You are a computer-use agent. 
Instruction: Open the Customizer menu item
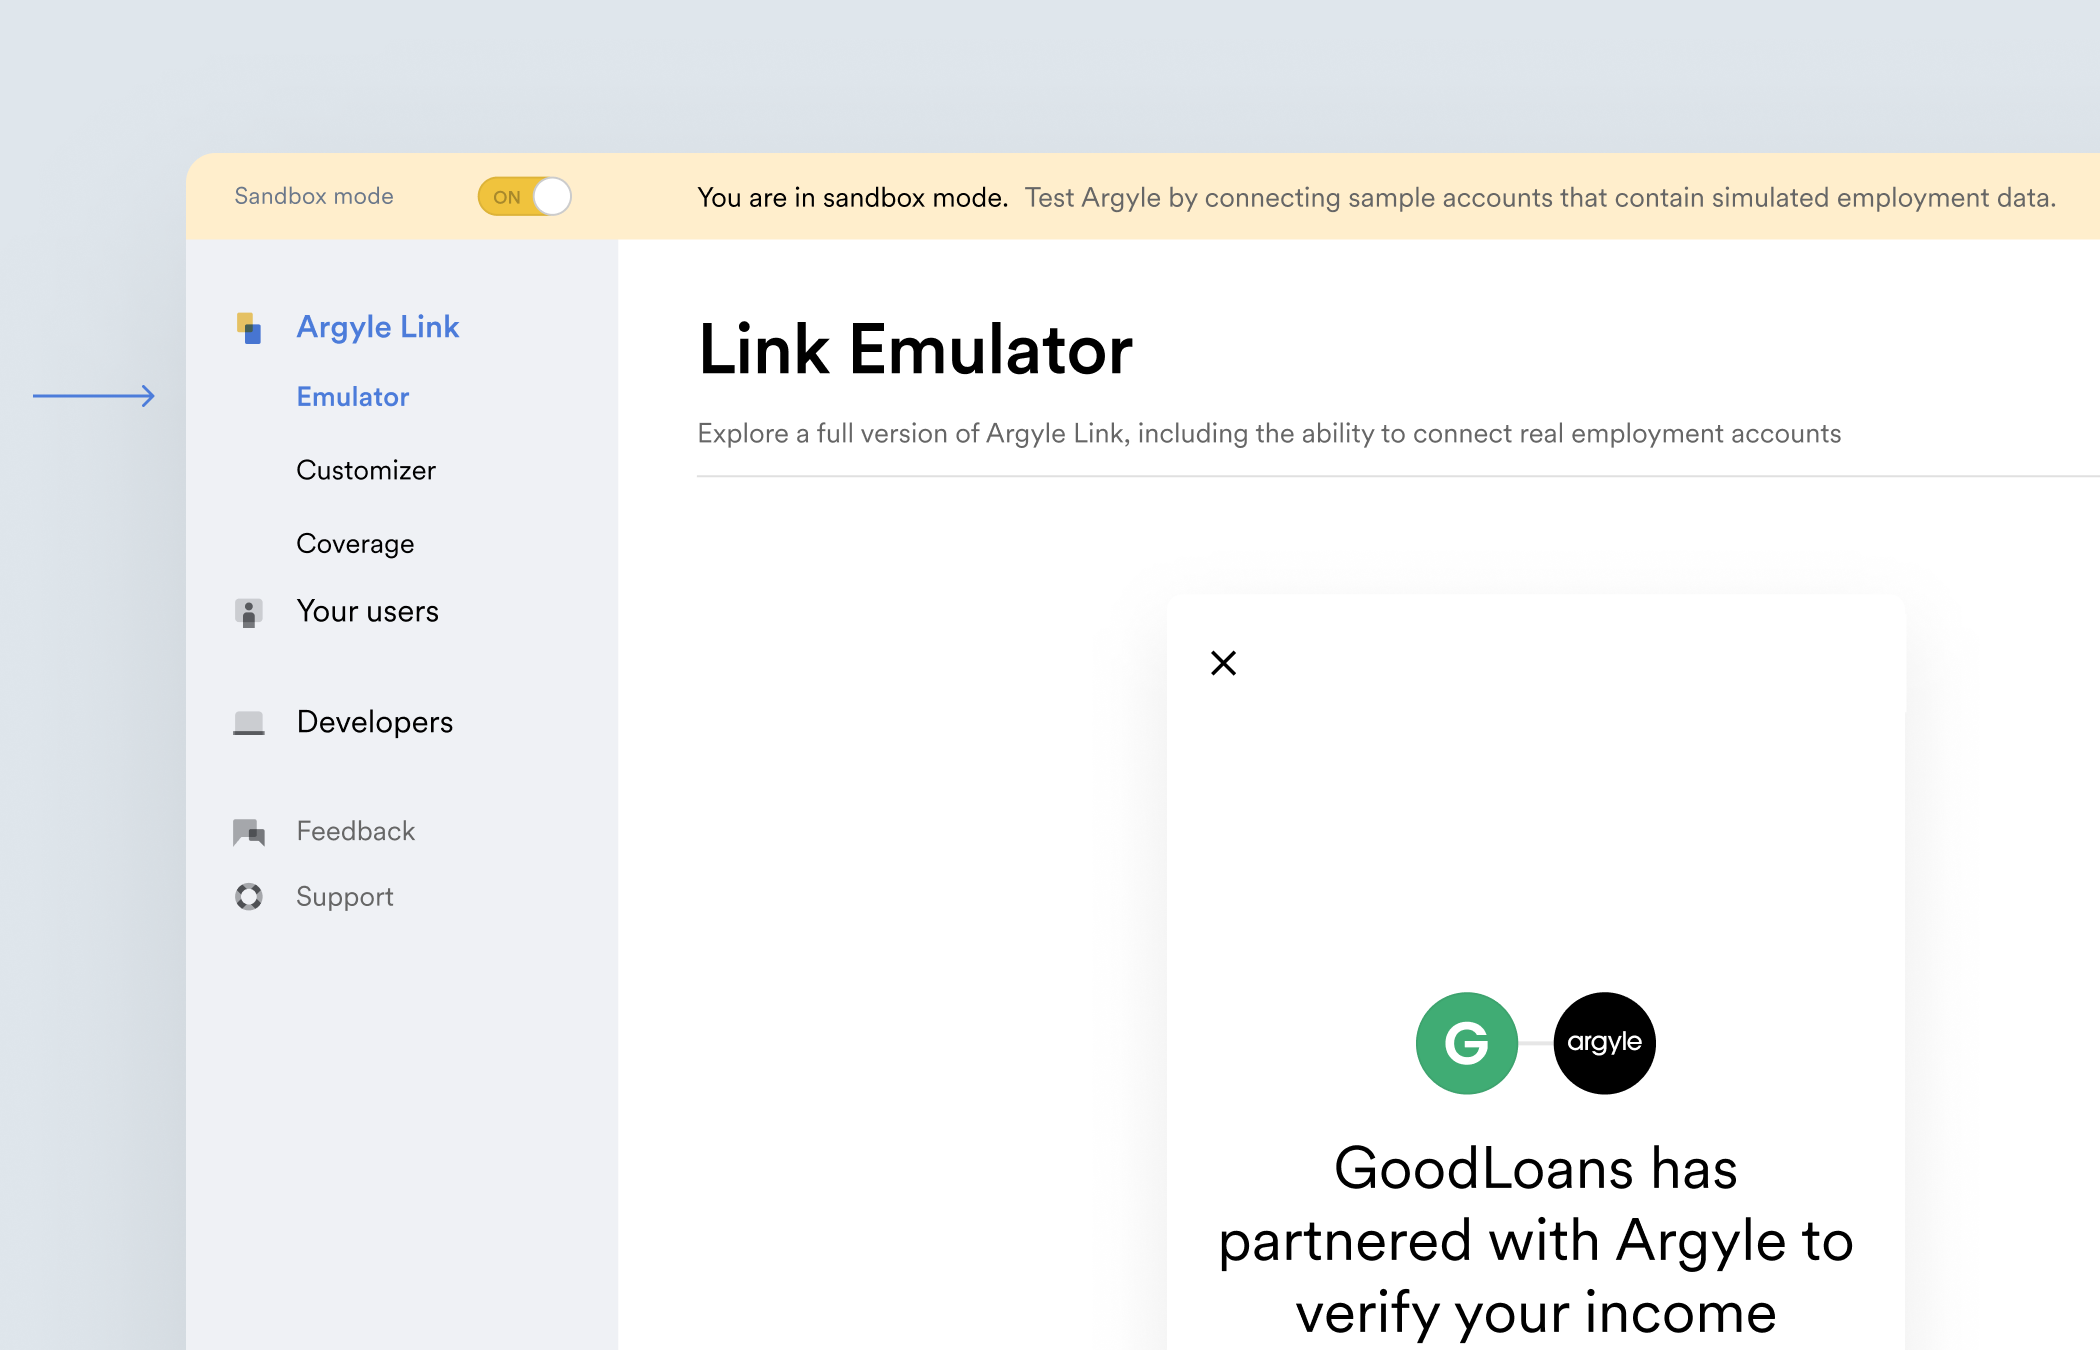[x=366, y=470]
